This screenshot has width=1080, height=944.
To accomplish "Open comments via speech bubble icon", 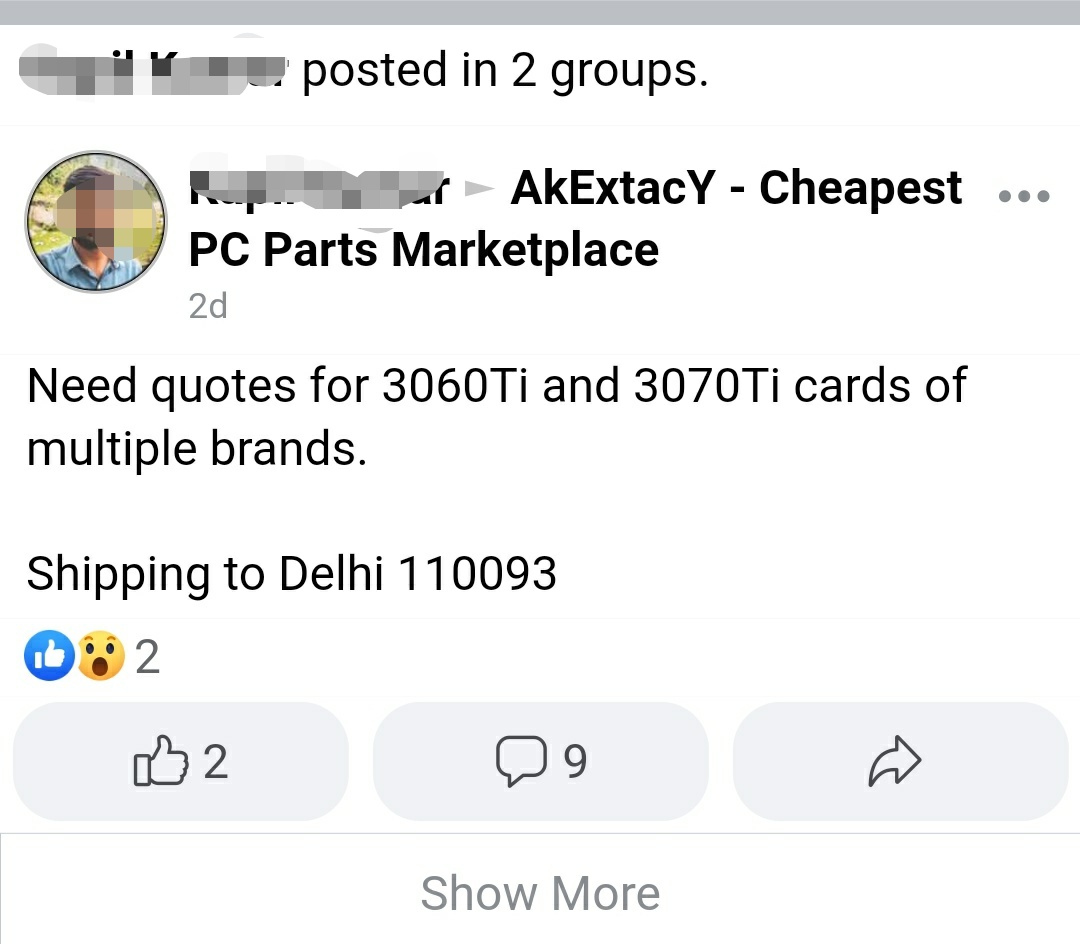I will pyautogui.click(x=541, y=761).
